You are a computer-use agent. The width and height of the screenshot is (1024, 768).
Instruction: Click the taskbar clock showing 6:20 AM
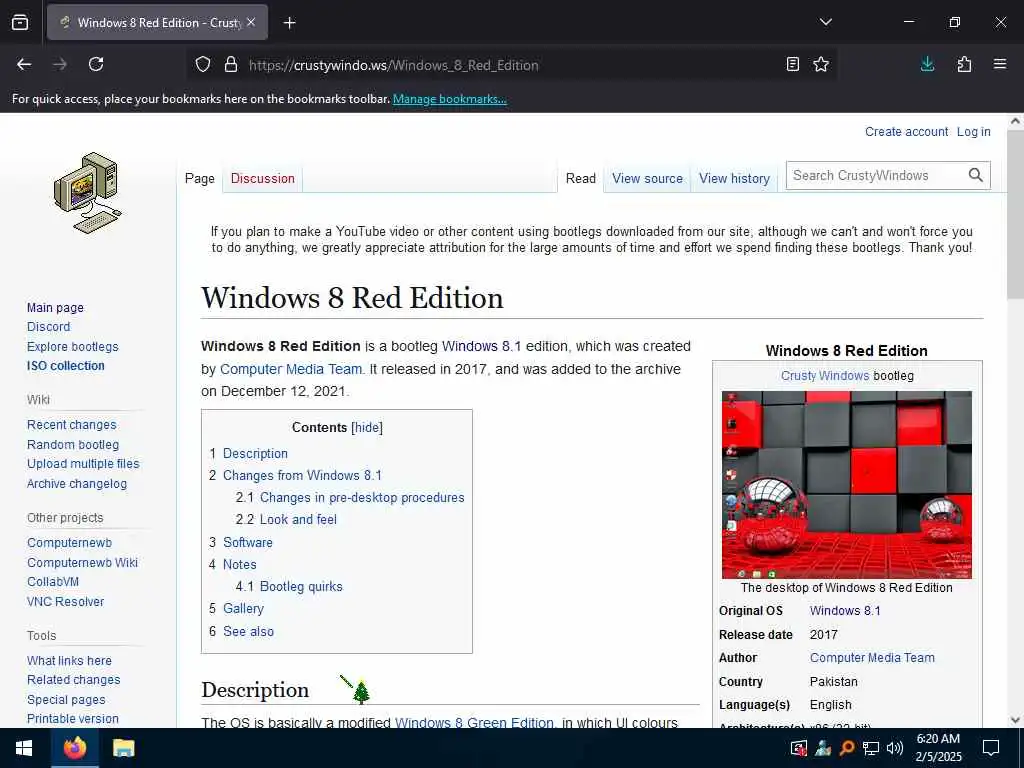point(938,748)
